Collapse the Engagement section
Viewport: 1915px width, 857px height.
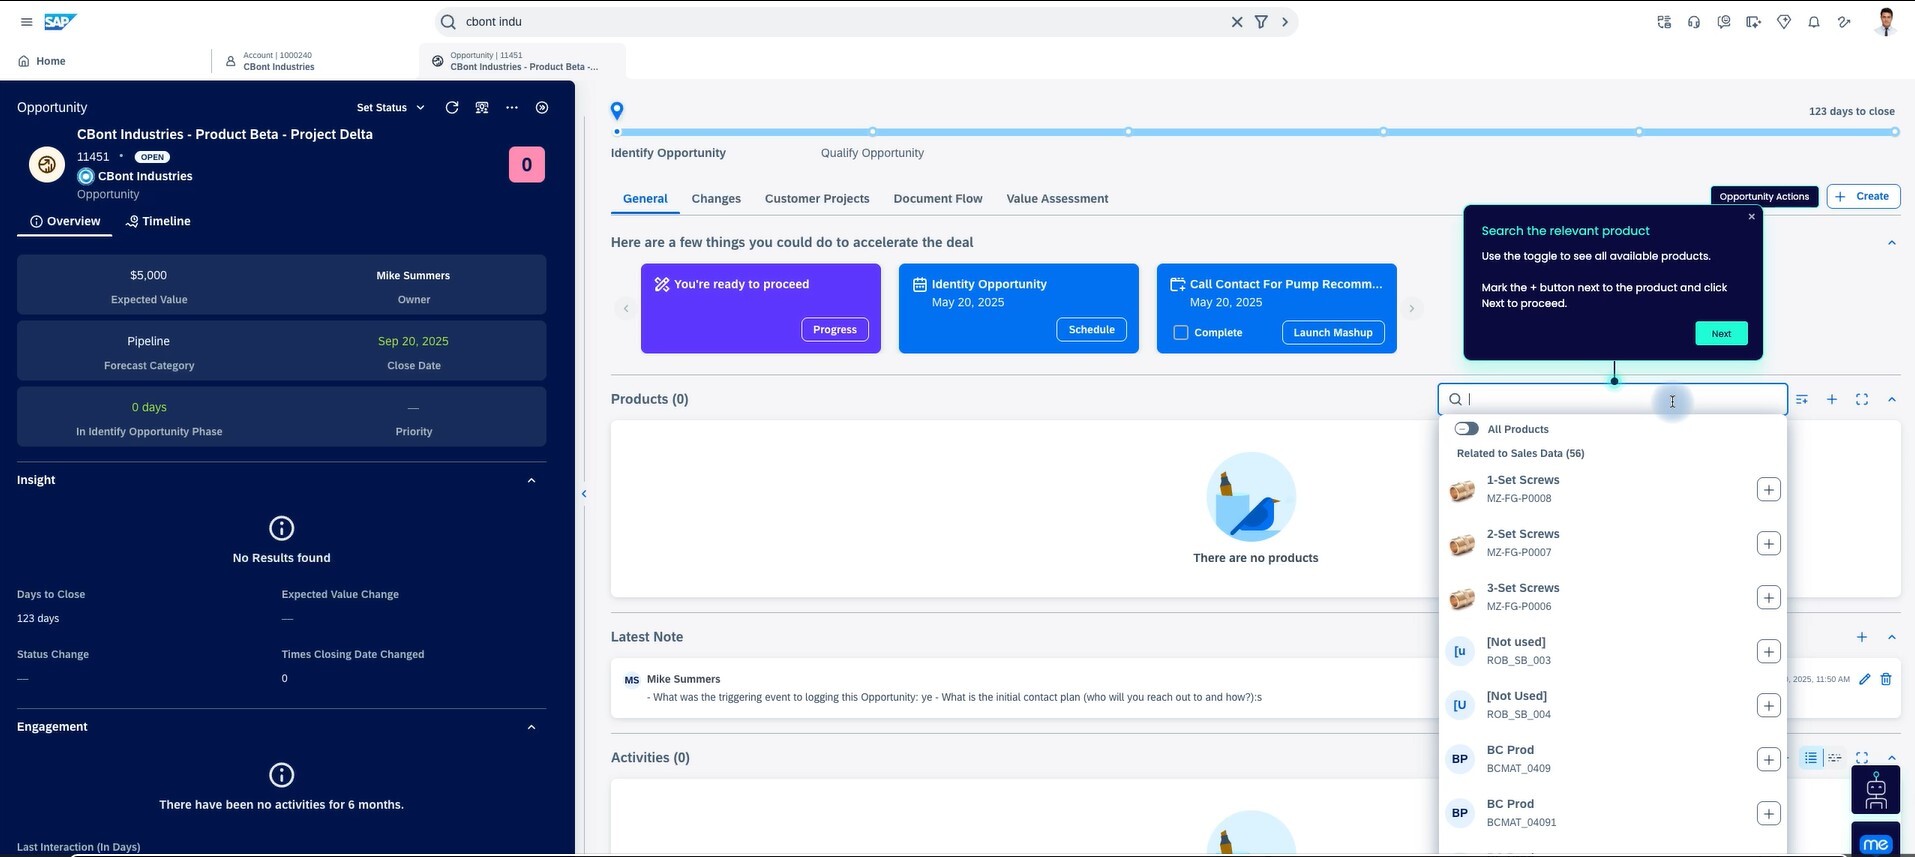(x=531, y=727)
